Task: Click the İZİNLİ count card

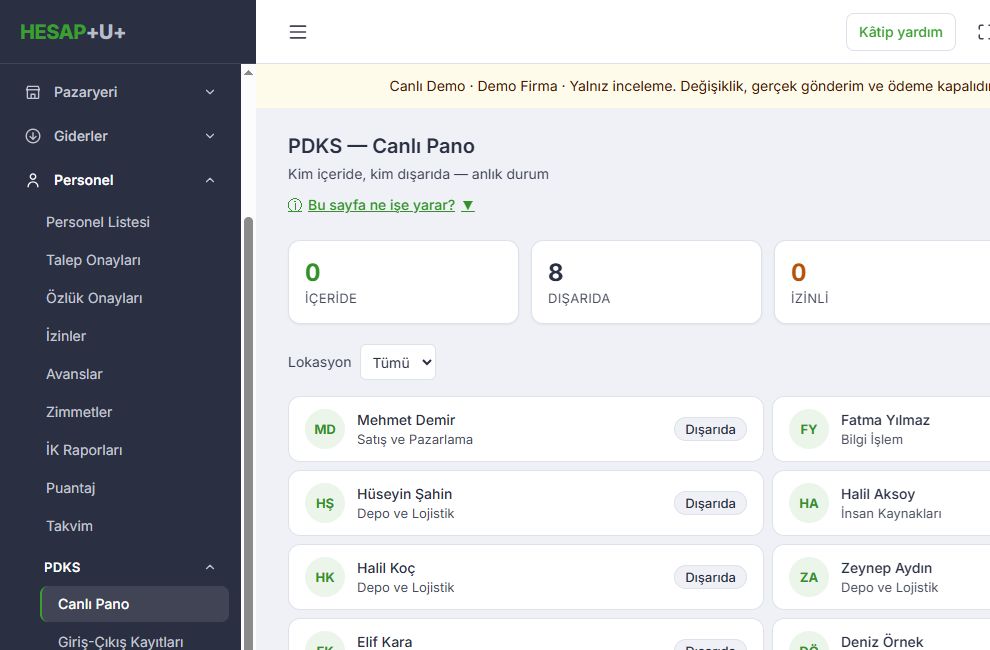Action: point(883,282)
